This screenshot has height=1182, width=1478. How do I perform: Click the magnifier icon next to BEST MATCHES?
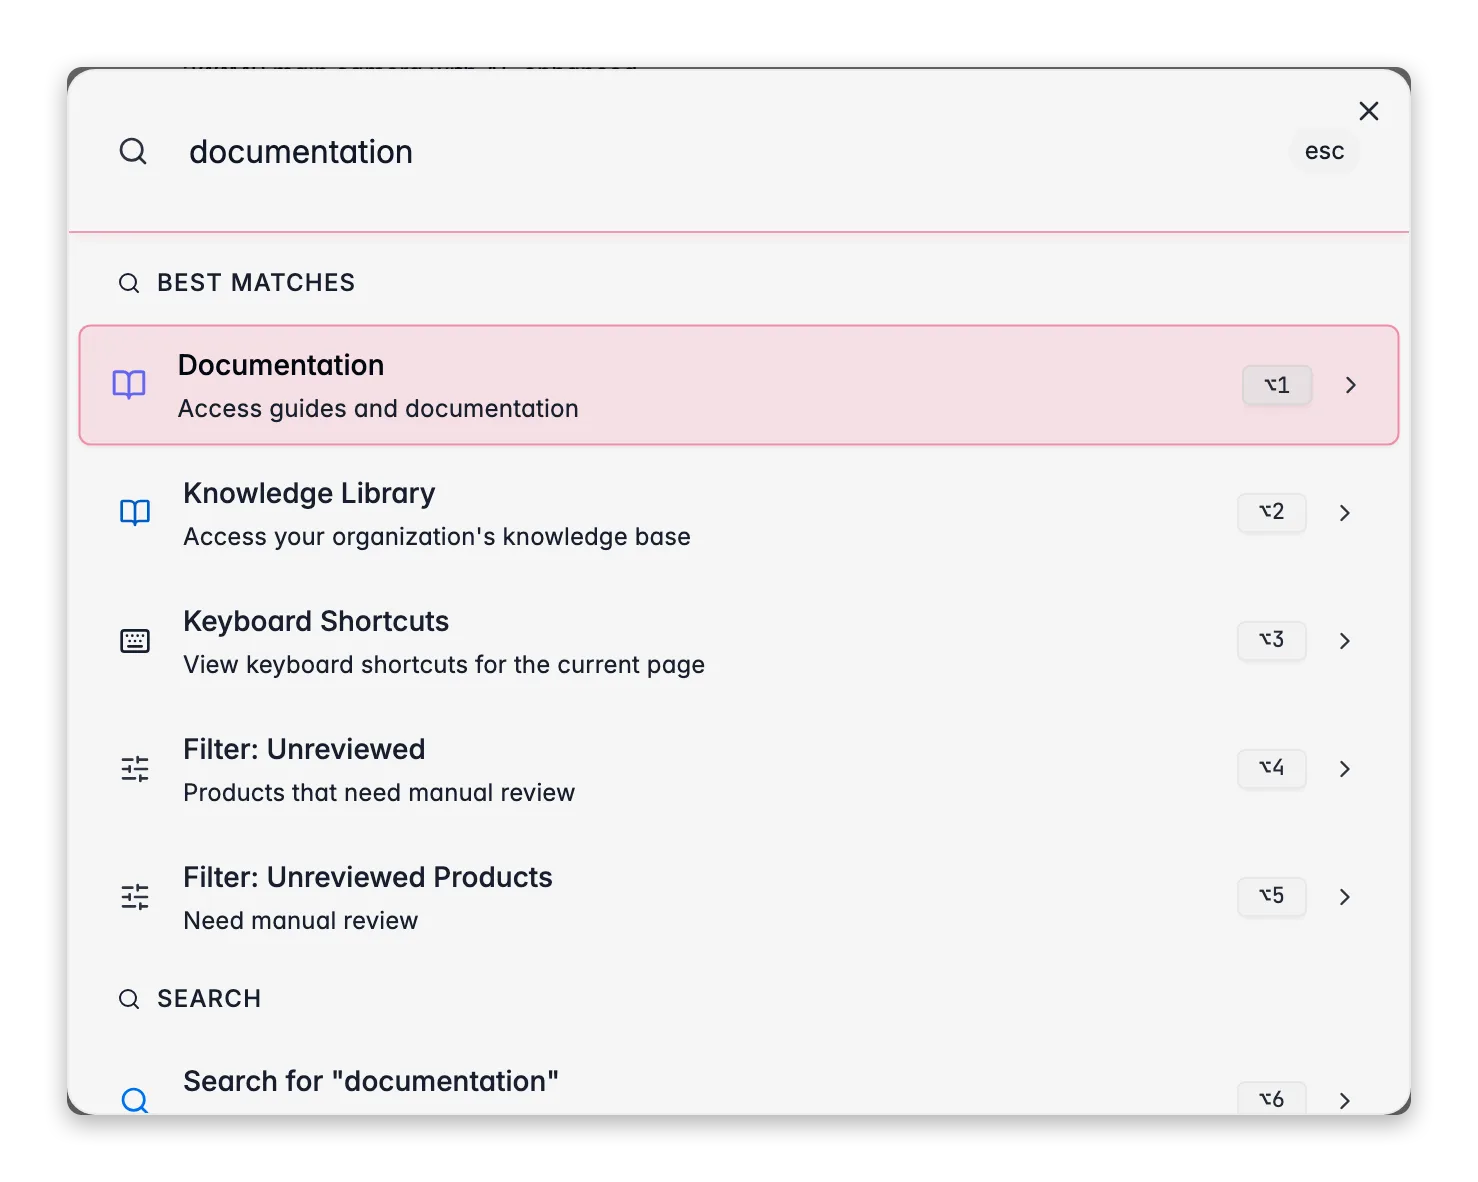tap(129, 283)
